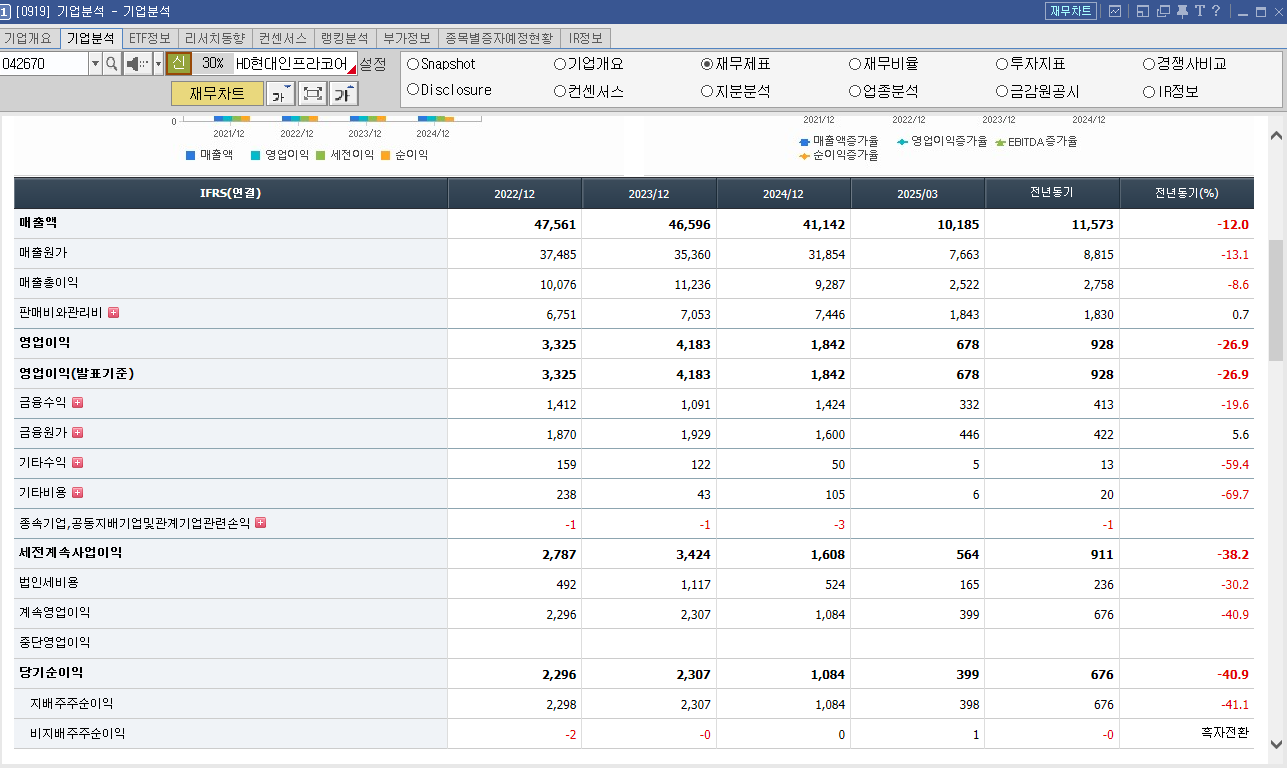
Task: Select the green 신 credit indicator icon
Action: (178, 63)
